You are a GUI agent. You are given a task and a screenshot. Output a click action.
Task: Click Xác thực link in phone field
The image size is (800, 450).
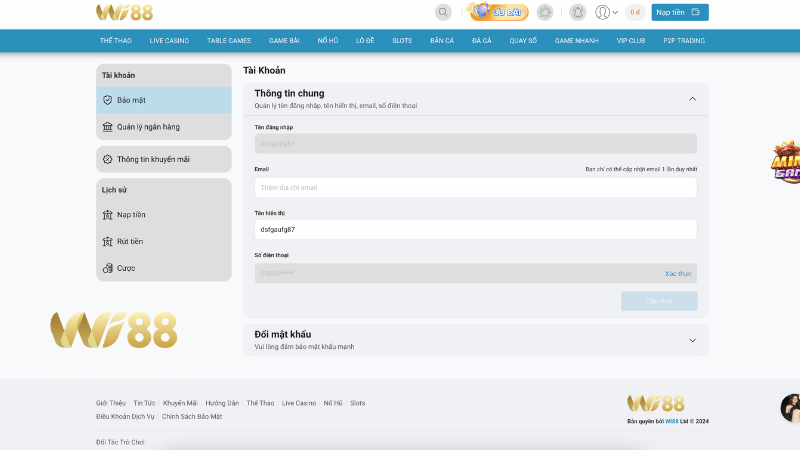677,273
